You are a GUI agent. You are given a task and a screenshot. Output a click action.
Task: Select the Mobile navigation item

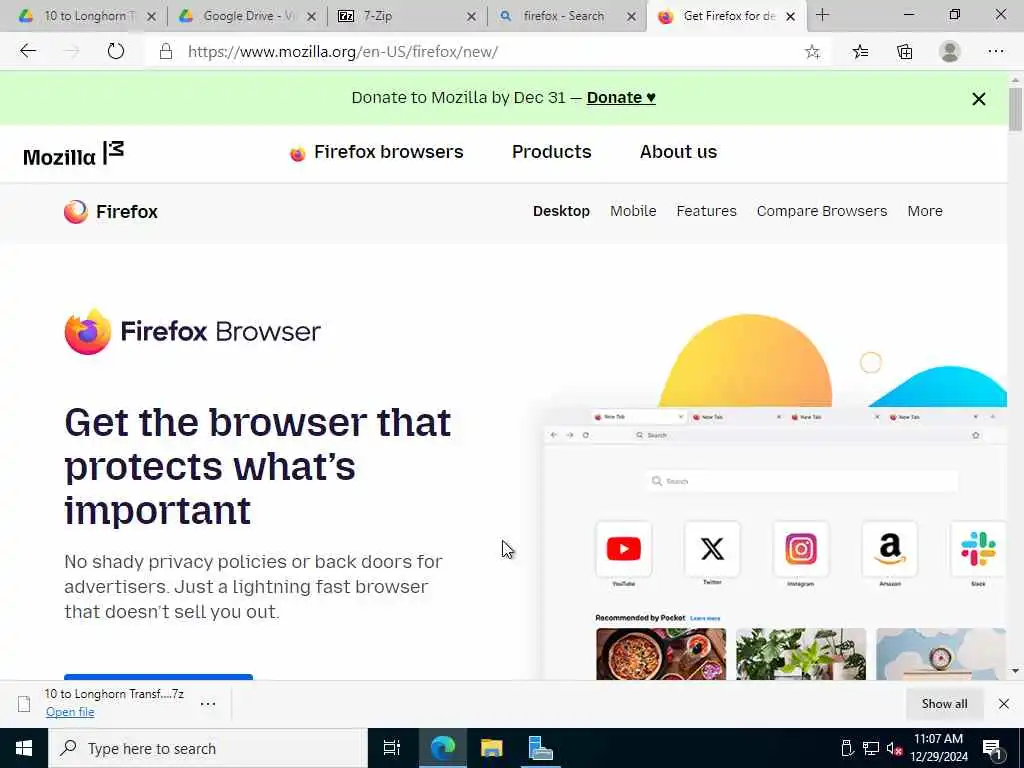633,211
